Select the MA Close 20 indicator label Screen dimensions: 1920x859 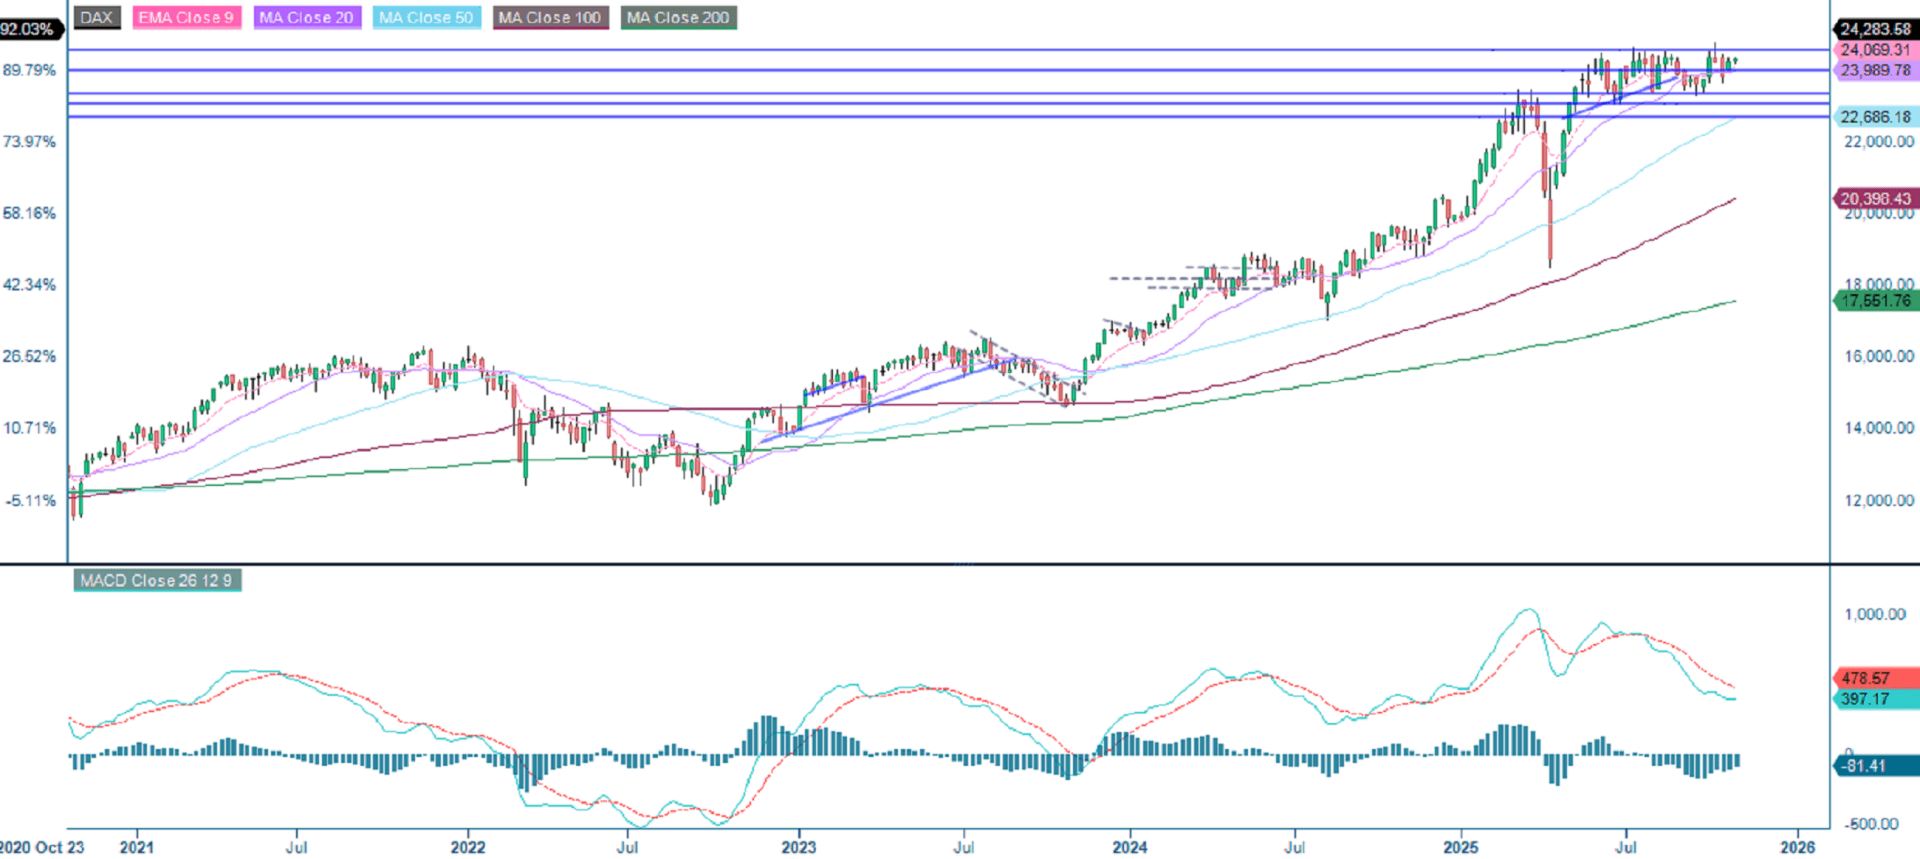point(306,18)
